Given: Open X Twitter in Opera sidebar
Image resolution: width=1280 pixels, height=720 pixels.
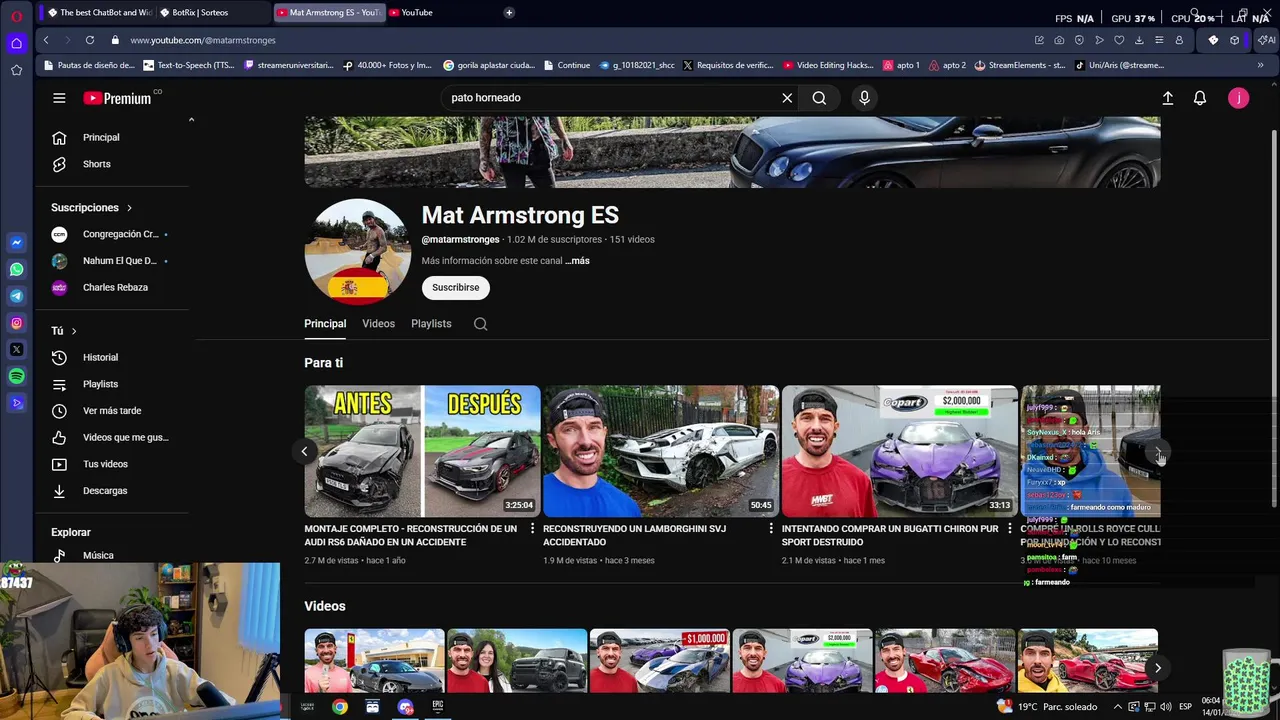Looking at the screenshot, I should [x=16, y=350].
